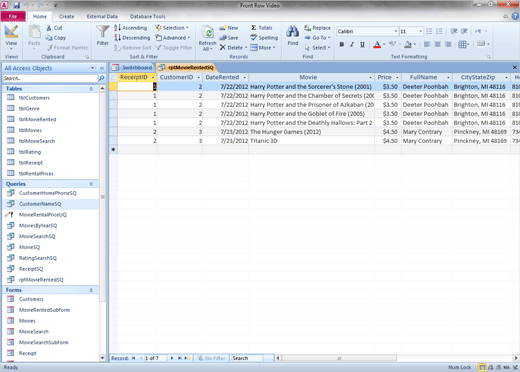The image size is (520, 372).
Task: Collapse the Tables group
Action: (x=91, y=89)
